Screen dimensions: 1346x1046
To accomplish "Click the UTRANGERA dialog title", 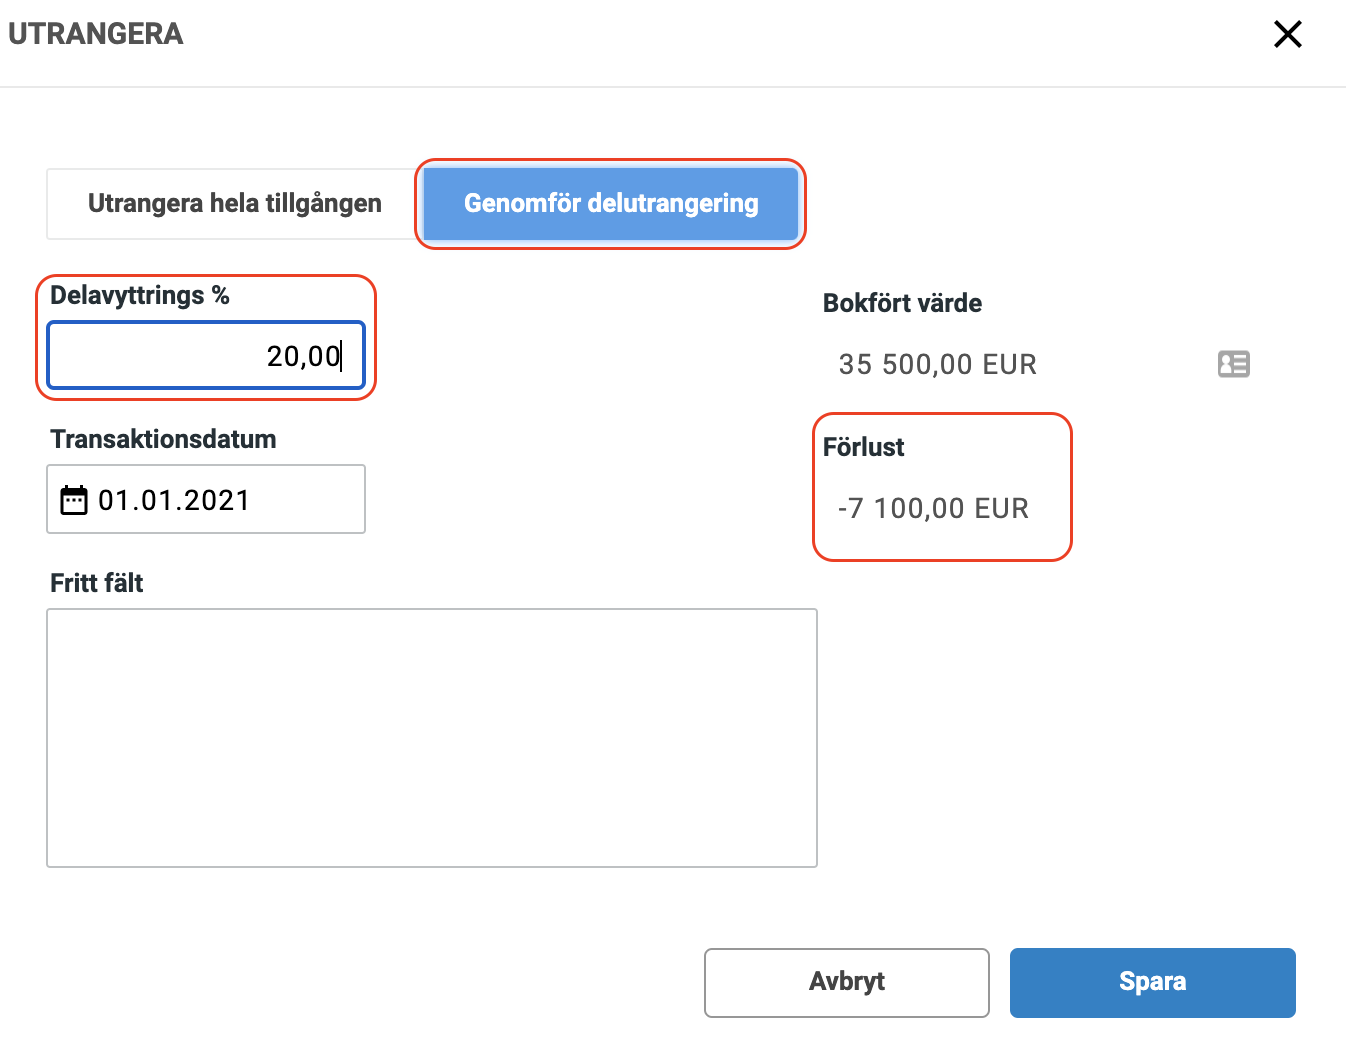I will tap(95, 34).
